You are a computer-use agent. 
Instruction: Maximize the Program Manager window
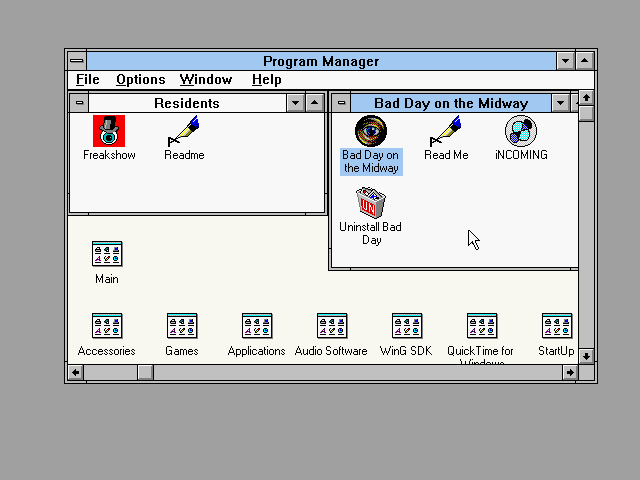(x=584, y=61)
